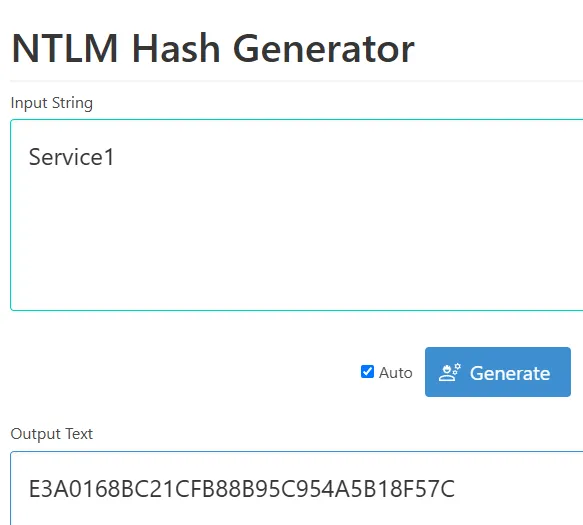This screenshot has width=583, height=525.
Task: Click the word NTLM in the title
Action: pos(65,48)
